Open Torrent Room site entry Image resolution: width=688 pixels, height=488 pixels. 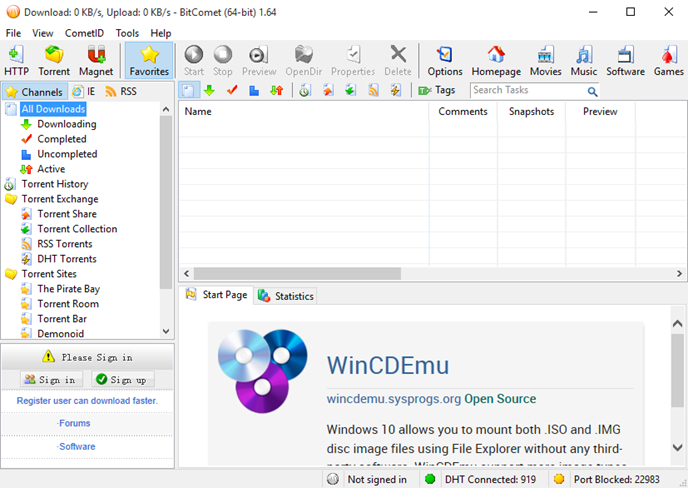(x=68, y=304)
